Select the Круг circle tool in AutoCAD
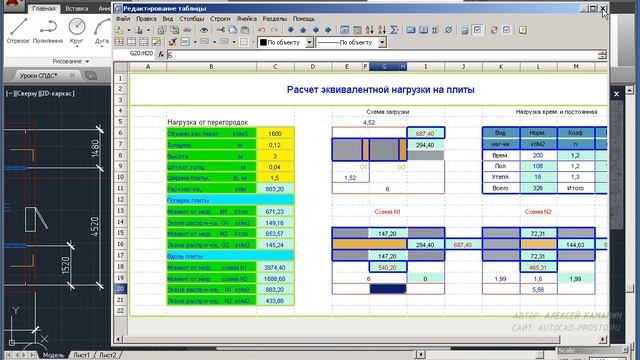 tap(76, 31)
